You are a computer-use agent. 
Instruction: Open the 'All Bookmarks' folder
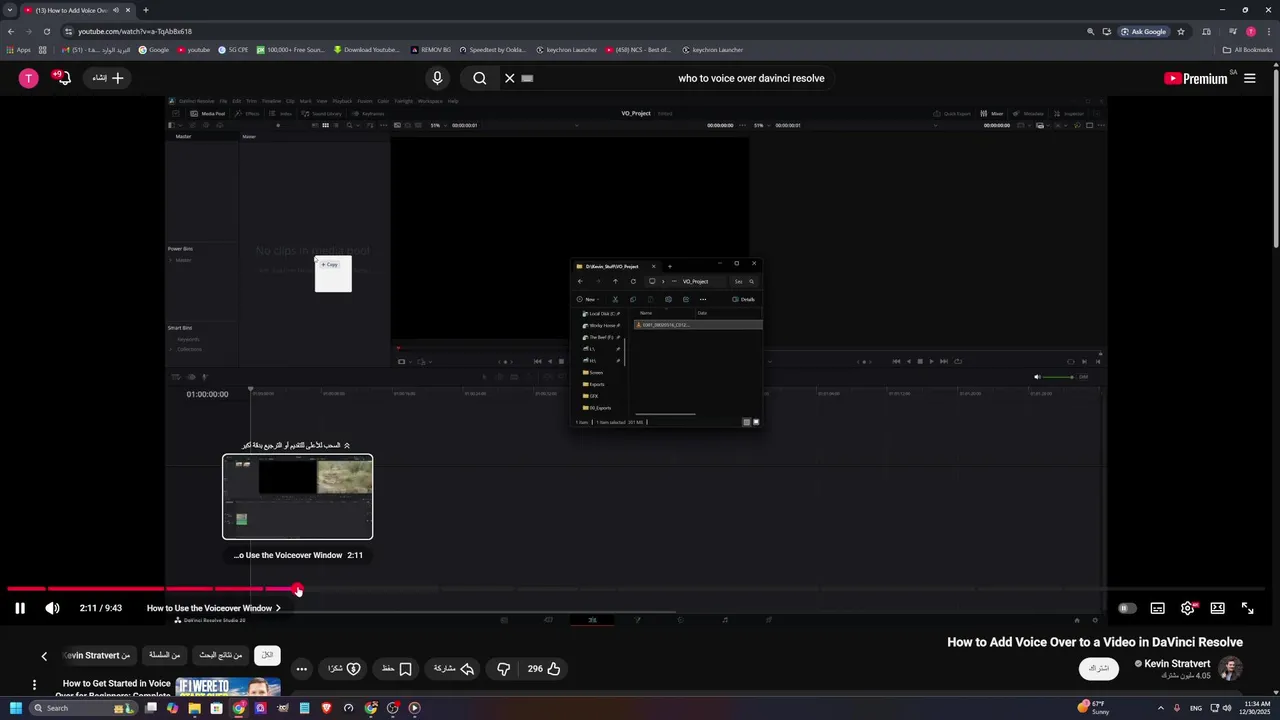(x=1248, y=50)
